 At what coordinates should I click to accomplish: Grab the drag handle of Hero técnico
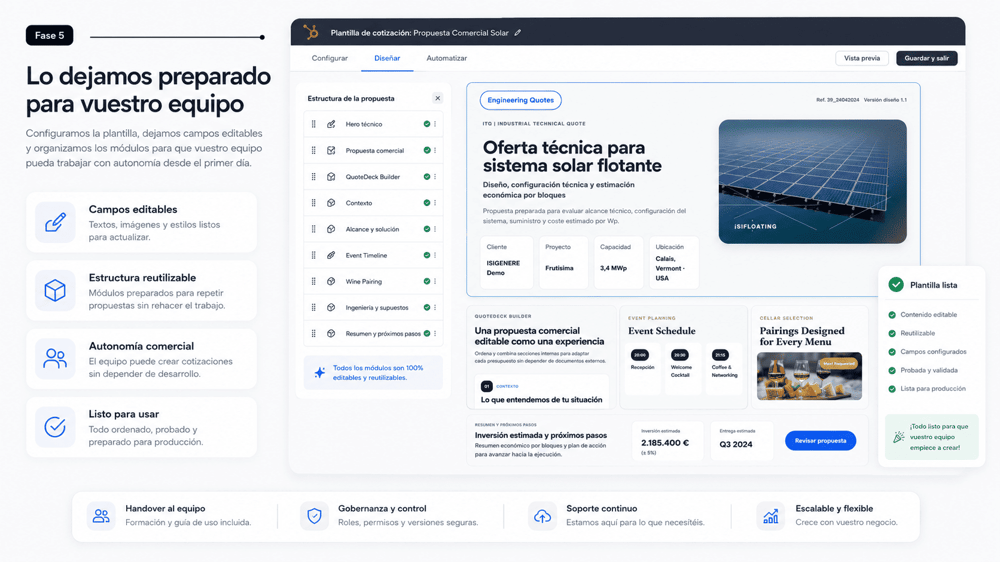click(x=313, y=124)
